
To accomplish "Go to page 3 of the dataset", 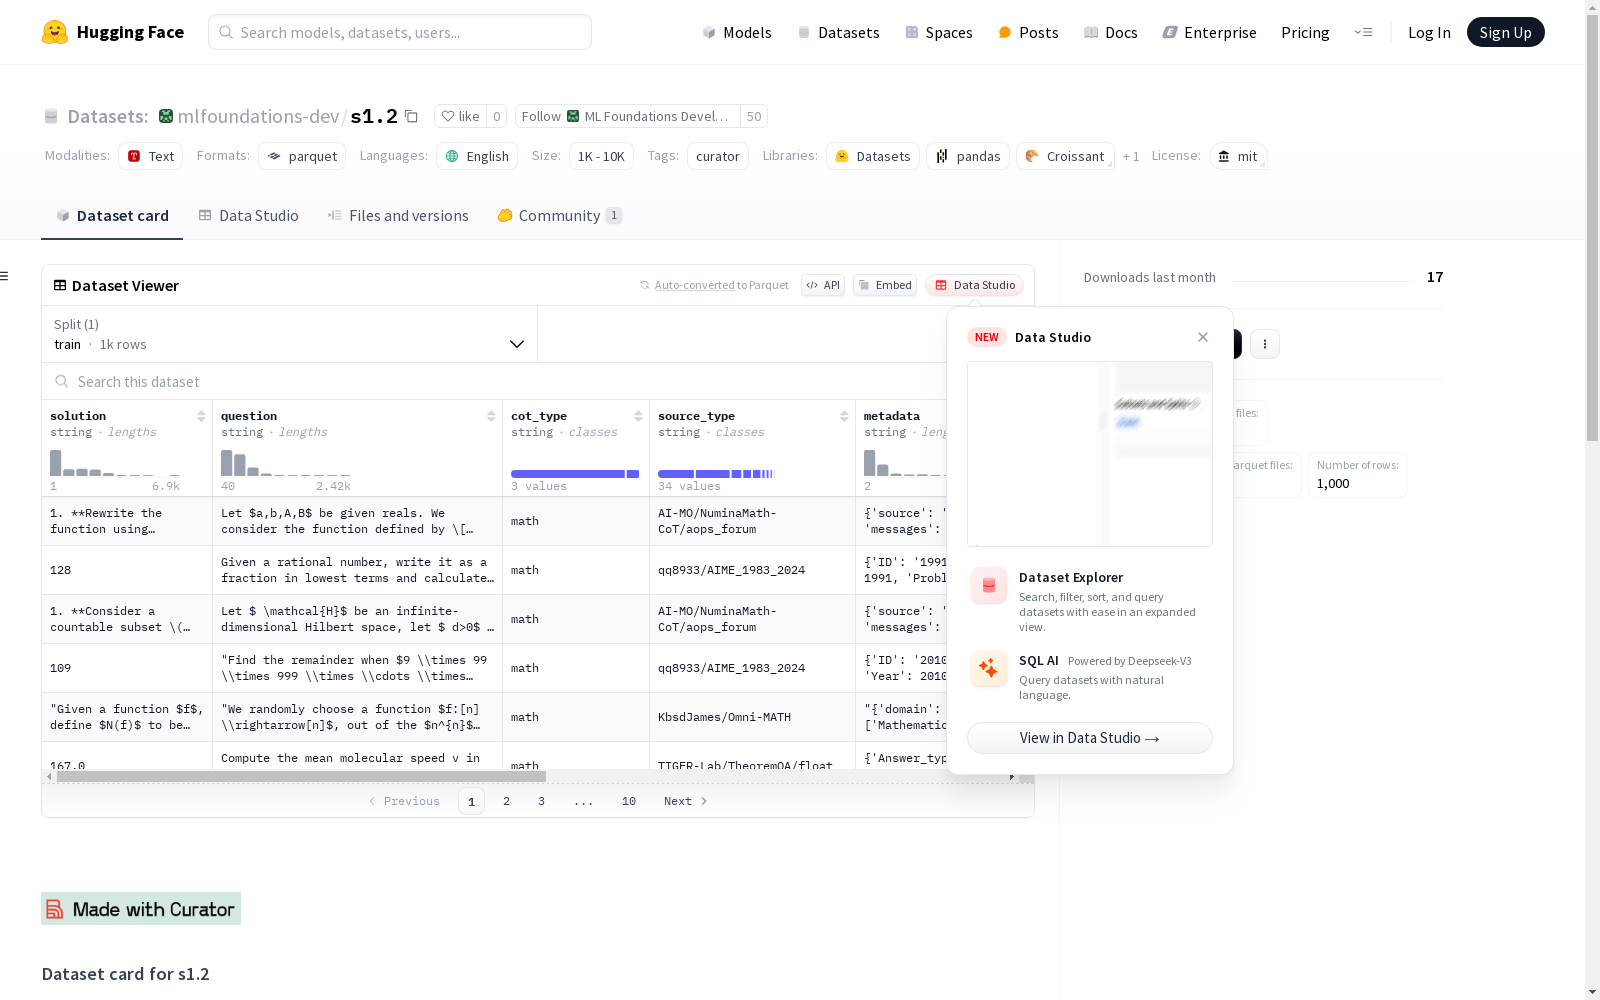I will point(542,801).
